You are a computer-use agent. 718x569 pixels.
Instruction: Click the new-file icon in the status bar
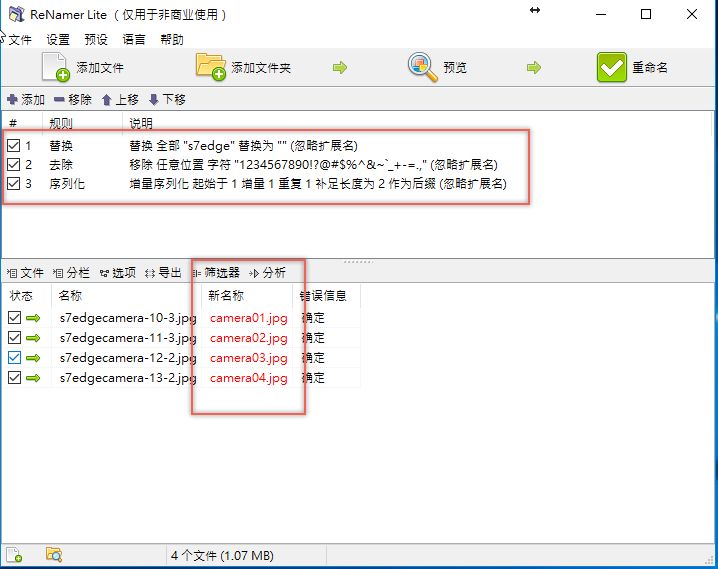point(14,555)
